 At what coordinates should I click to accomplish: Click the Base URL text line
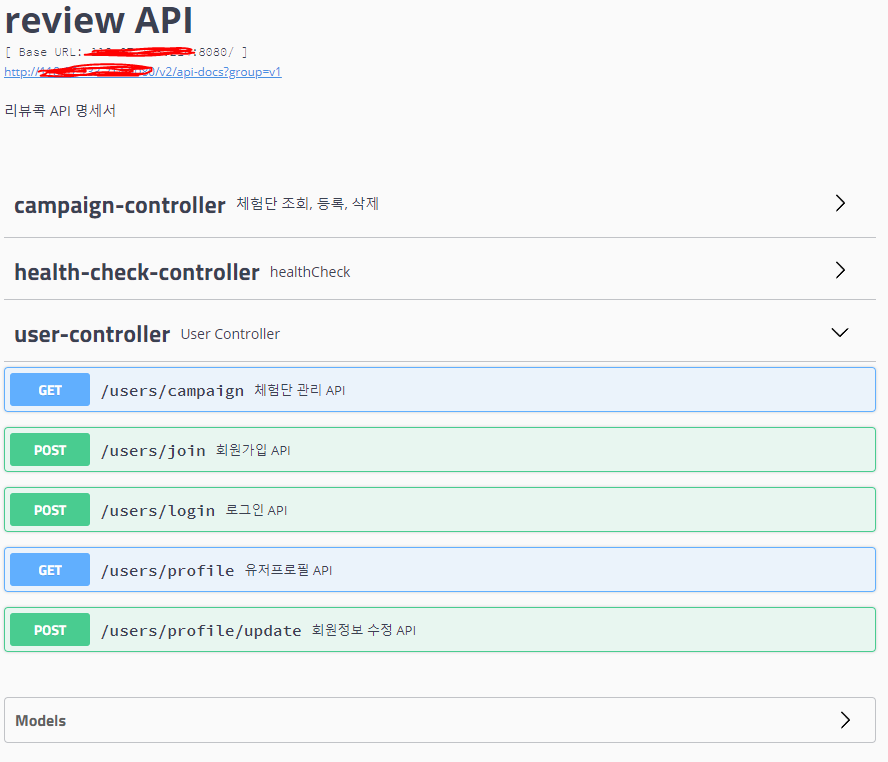tap(126, 52)
